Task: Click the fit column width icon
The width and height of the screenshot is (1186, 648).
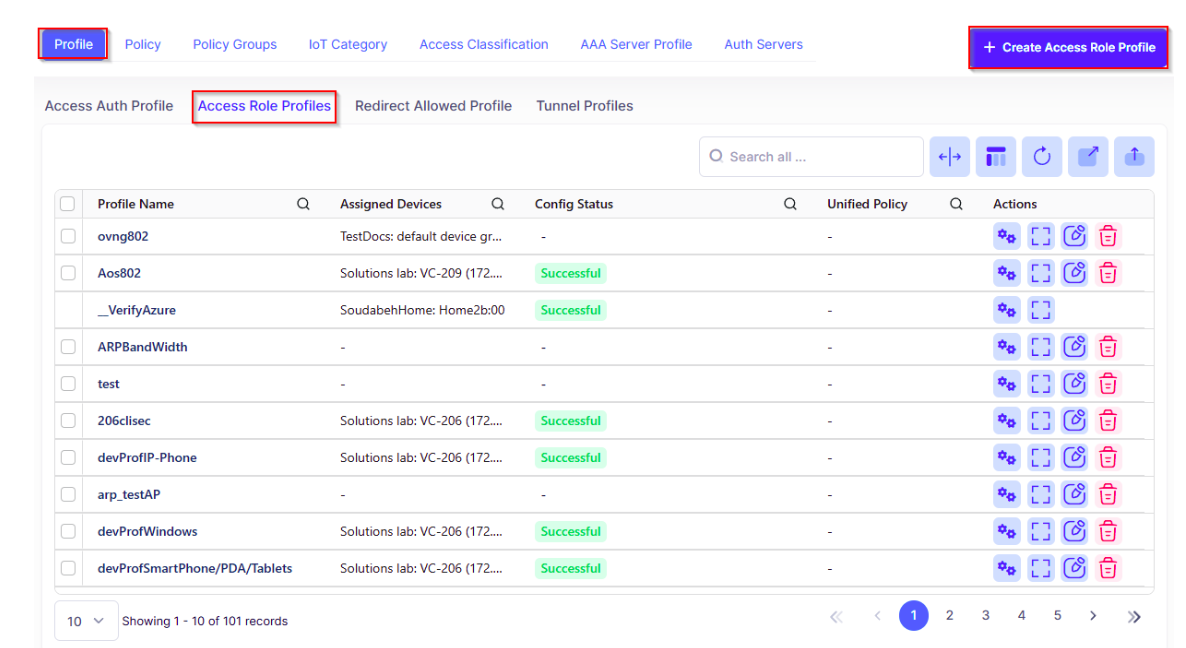Action: tap(949, 157)
